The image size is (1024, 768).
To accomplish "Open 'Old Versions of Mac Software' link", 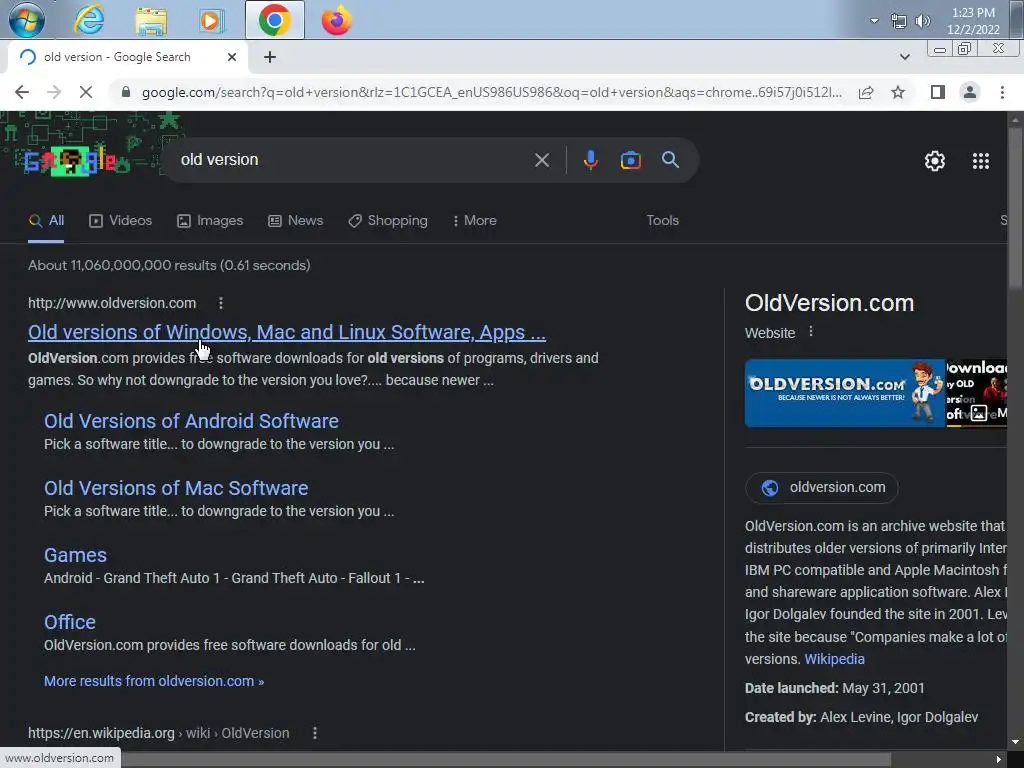I will (x=176, y=488).
